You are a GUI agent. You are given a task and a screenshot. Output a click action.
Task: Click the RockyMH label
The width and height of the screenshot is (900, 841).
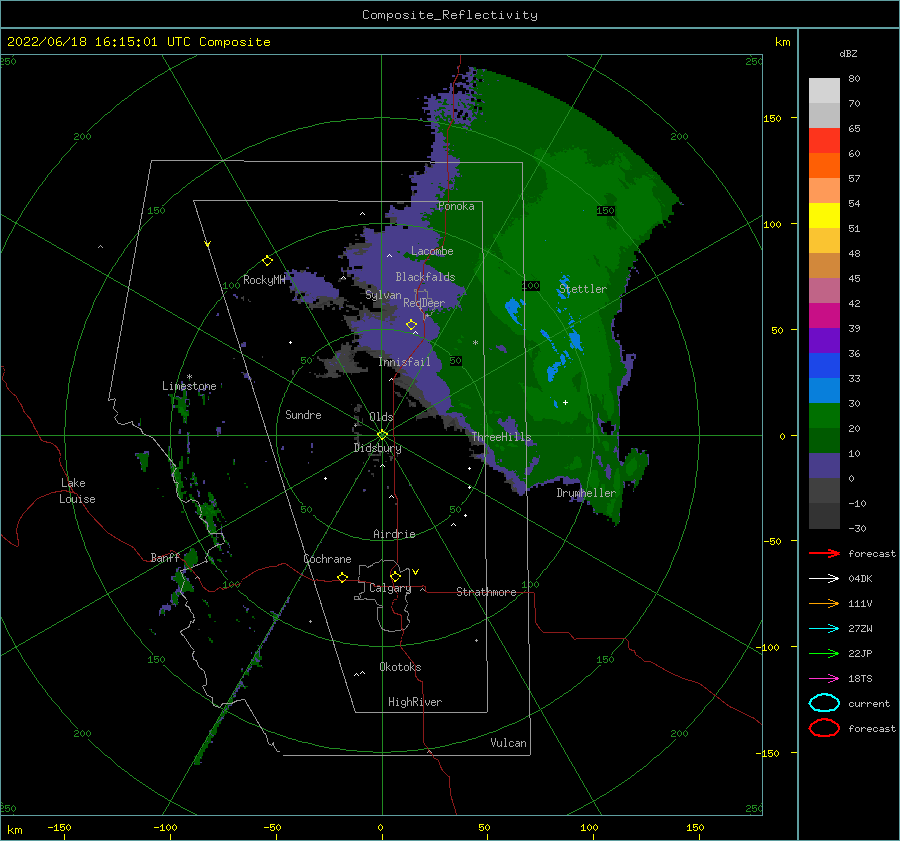click(x=264, y=280)
